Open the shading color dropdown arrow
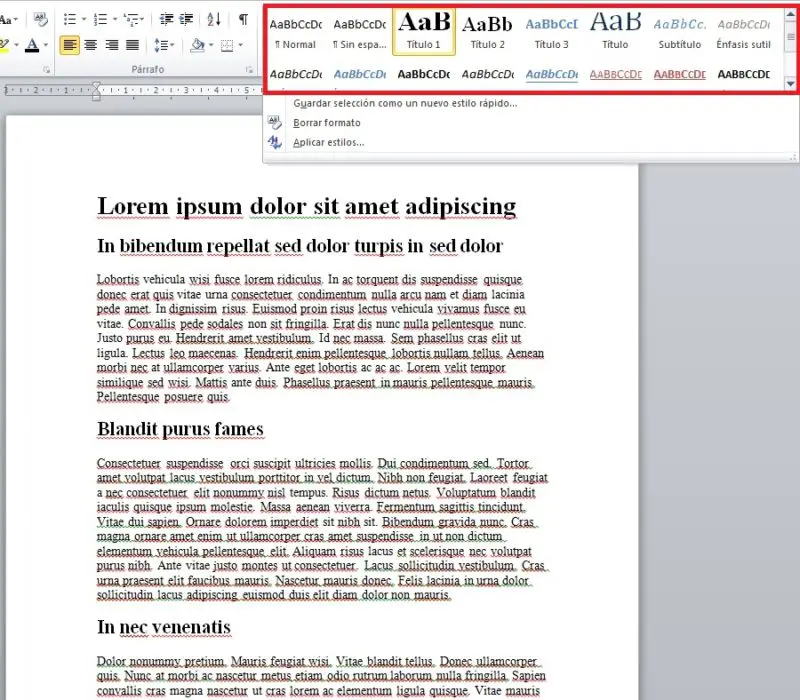Viewport: 800px width, 700px height. [x=211, y=45]
